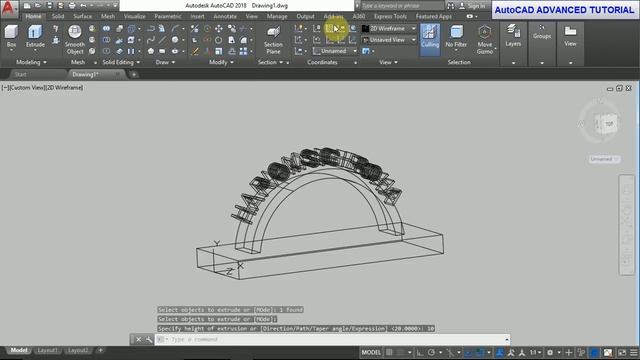Close the command line with X icon
This screenshot has width=640, height=360.
click(138, 339)
